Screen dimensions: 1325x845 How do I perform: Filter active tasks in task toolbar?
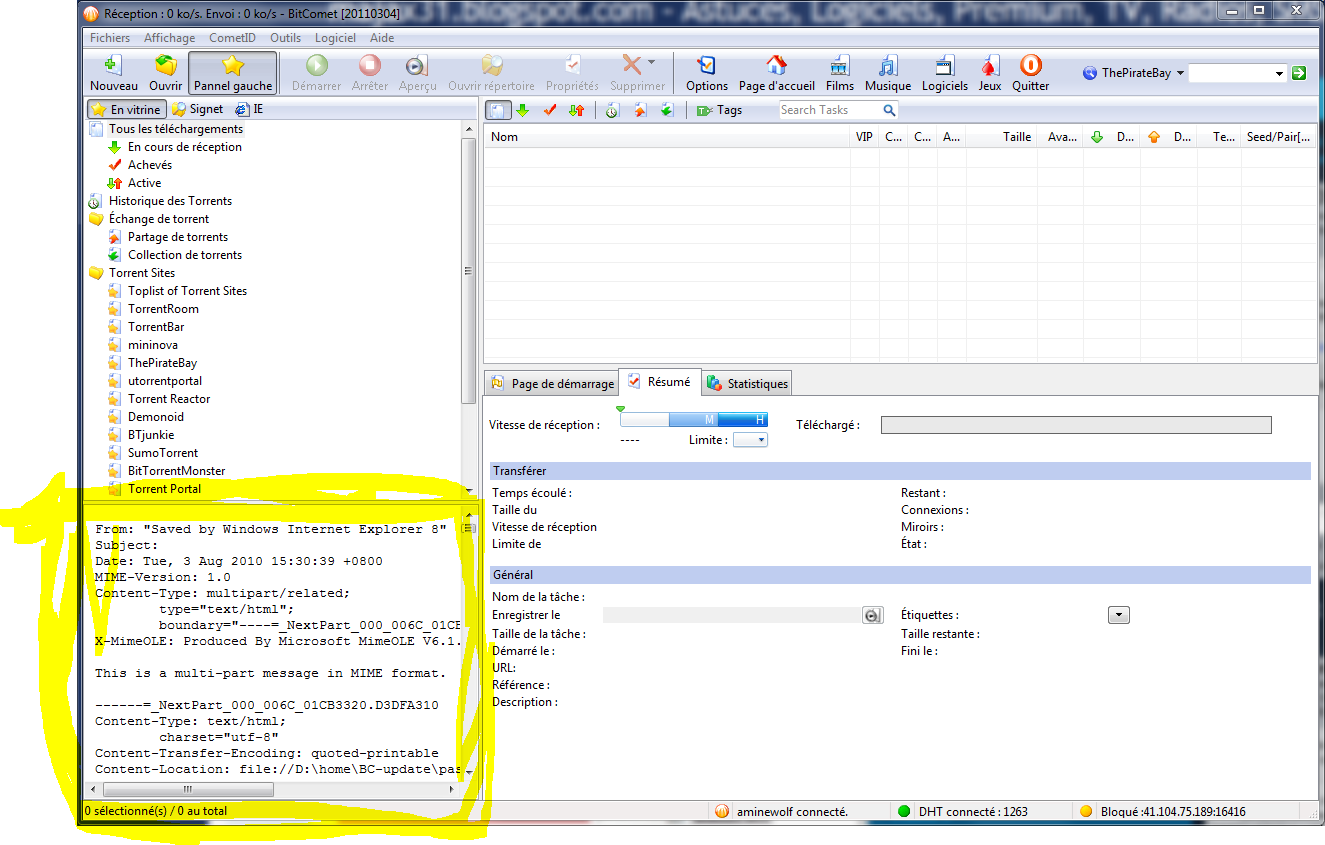tap(576, 110)
